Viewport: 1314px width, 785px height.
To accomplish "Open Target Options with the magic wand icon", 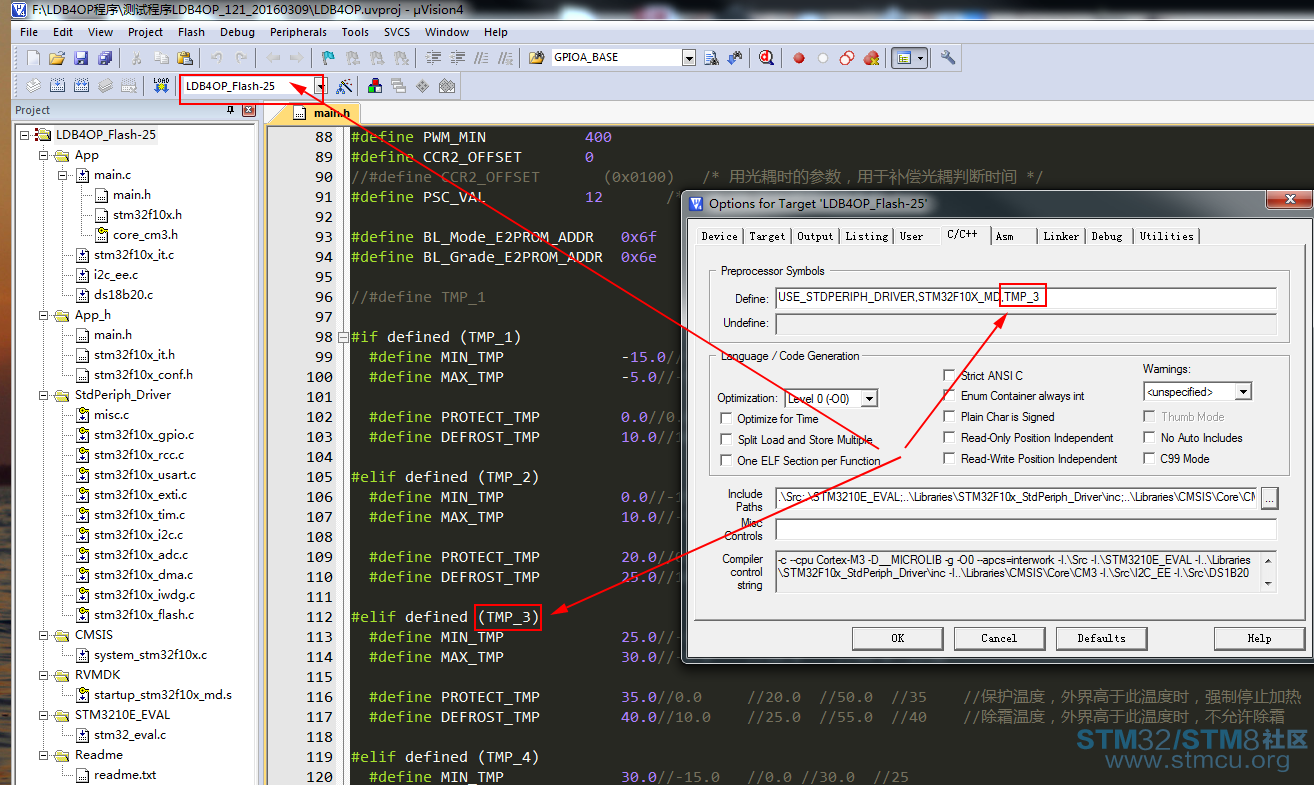I will pos(344,86).
